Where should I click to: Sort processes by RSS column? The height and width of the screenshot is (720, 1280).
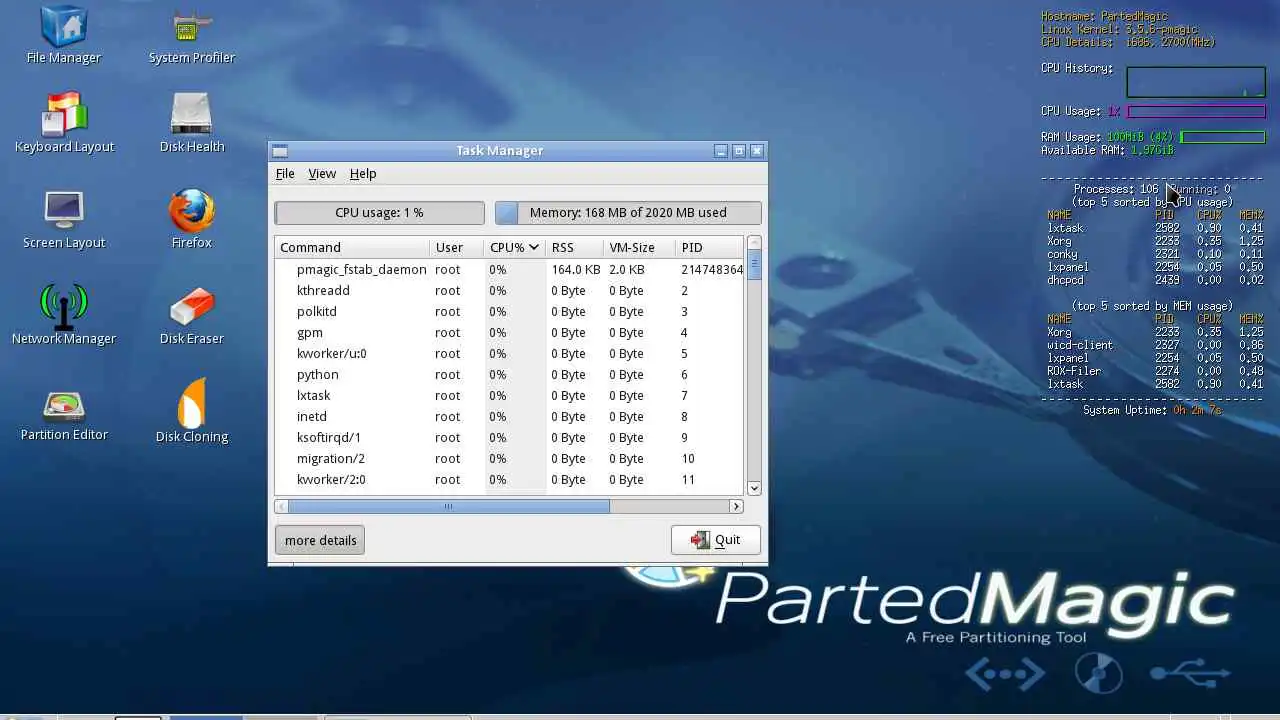click(x=575, y=247)
